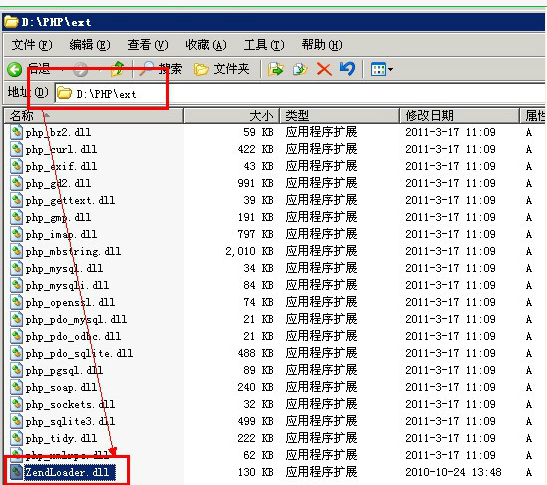Click the Move To folder icon
Viewport: 547px width, 485px height.
pyautogui.click(x=276, y=69)
